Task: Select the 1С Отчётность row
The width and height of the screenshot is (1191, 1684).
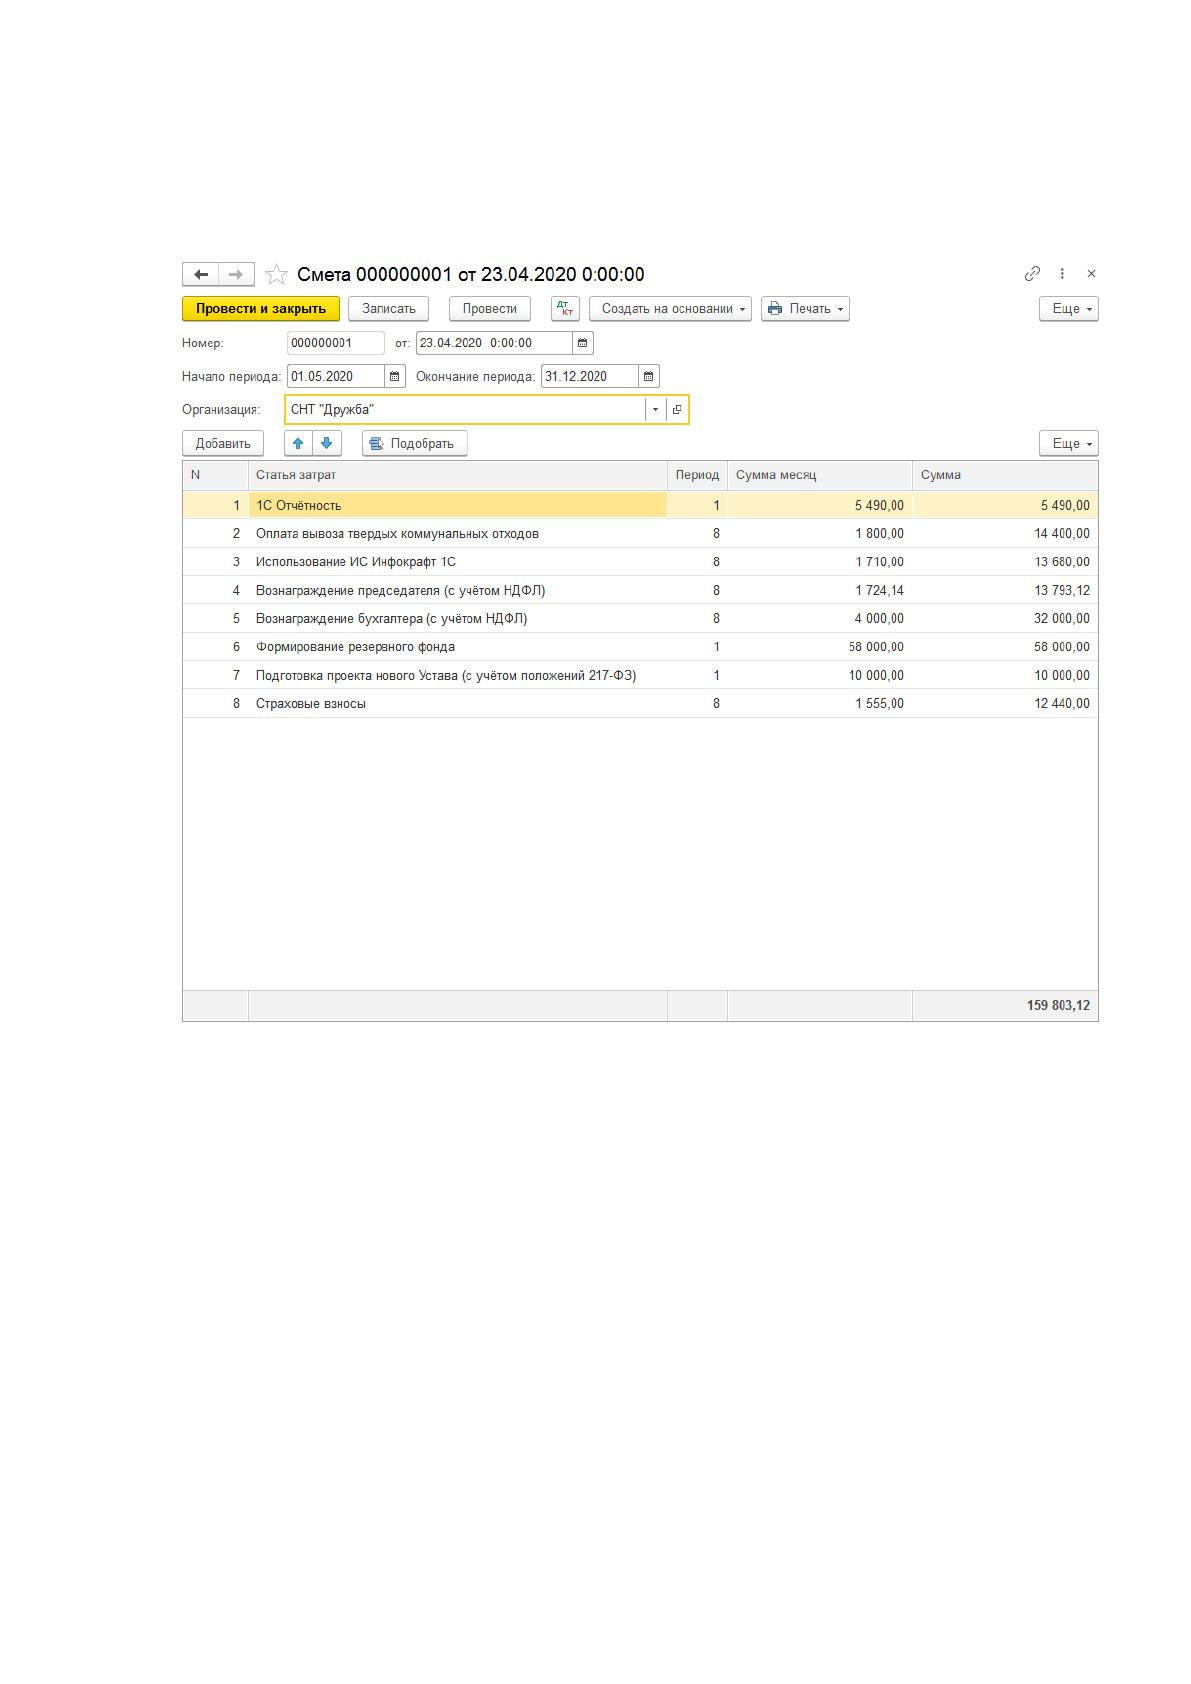Action: [x=640, y=505]
